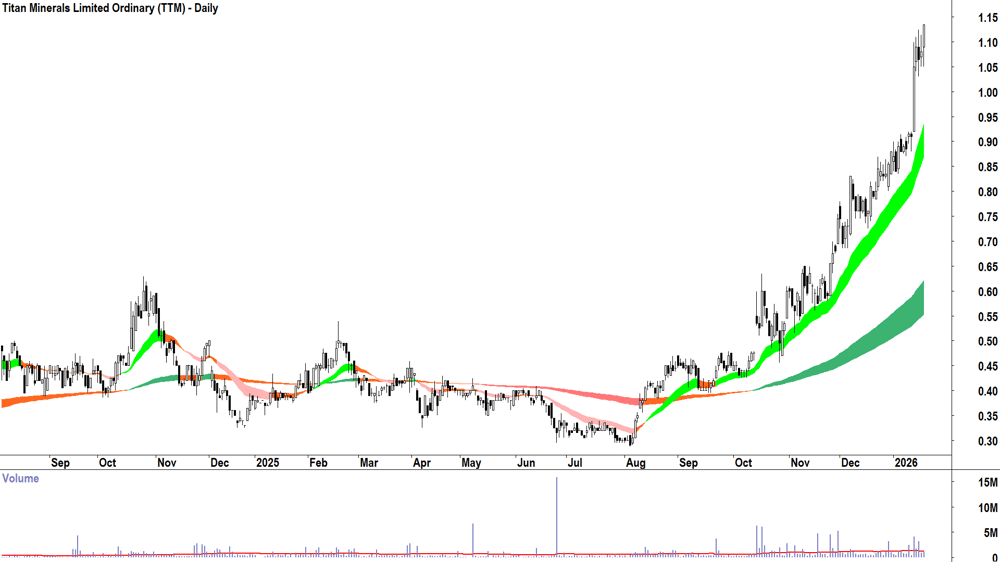Click the Feb month label
The width and height of the screenshot is (1000, 562).
coord(318,462)
